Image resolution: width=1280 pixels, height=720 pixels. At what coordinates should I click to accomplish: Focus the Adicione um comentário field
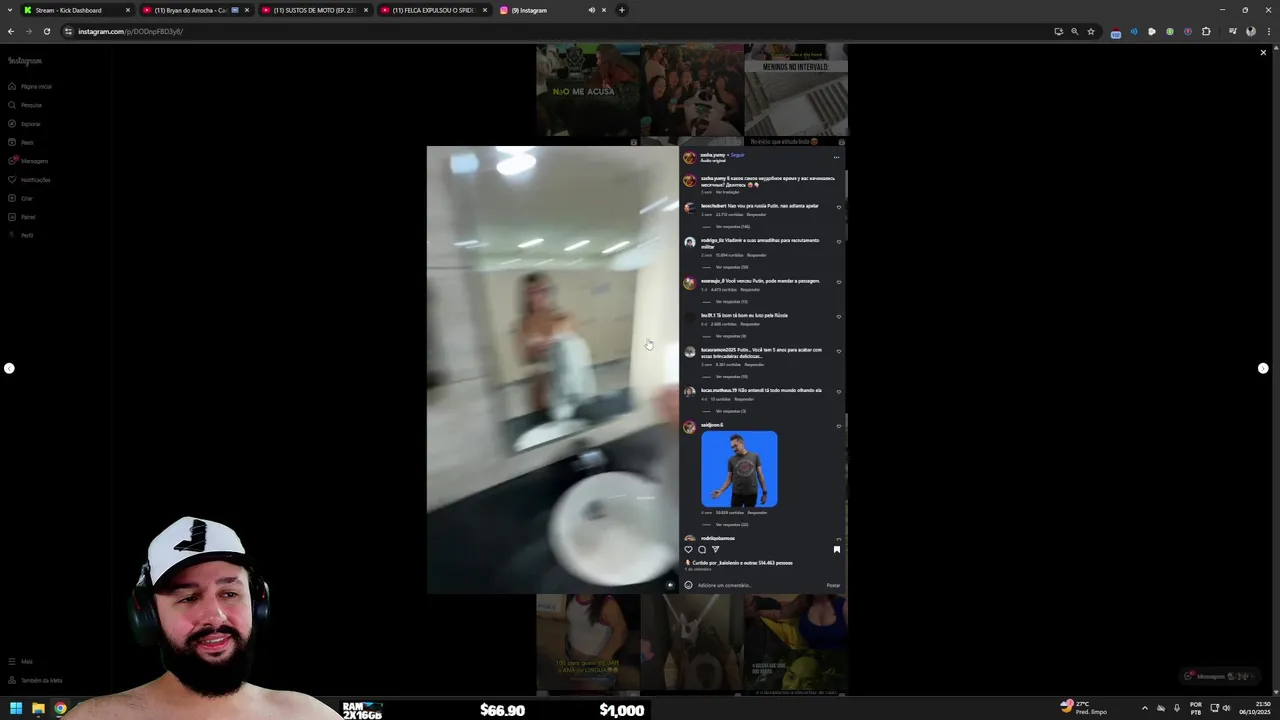[760, 585]
